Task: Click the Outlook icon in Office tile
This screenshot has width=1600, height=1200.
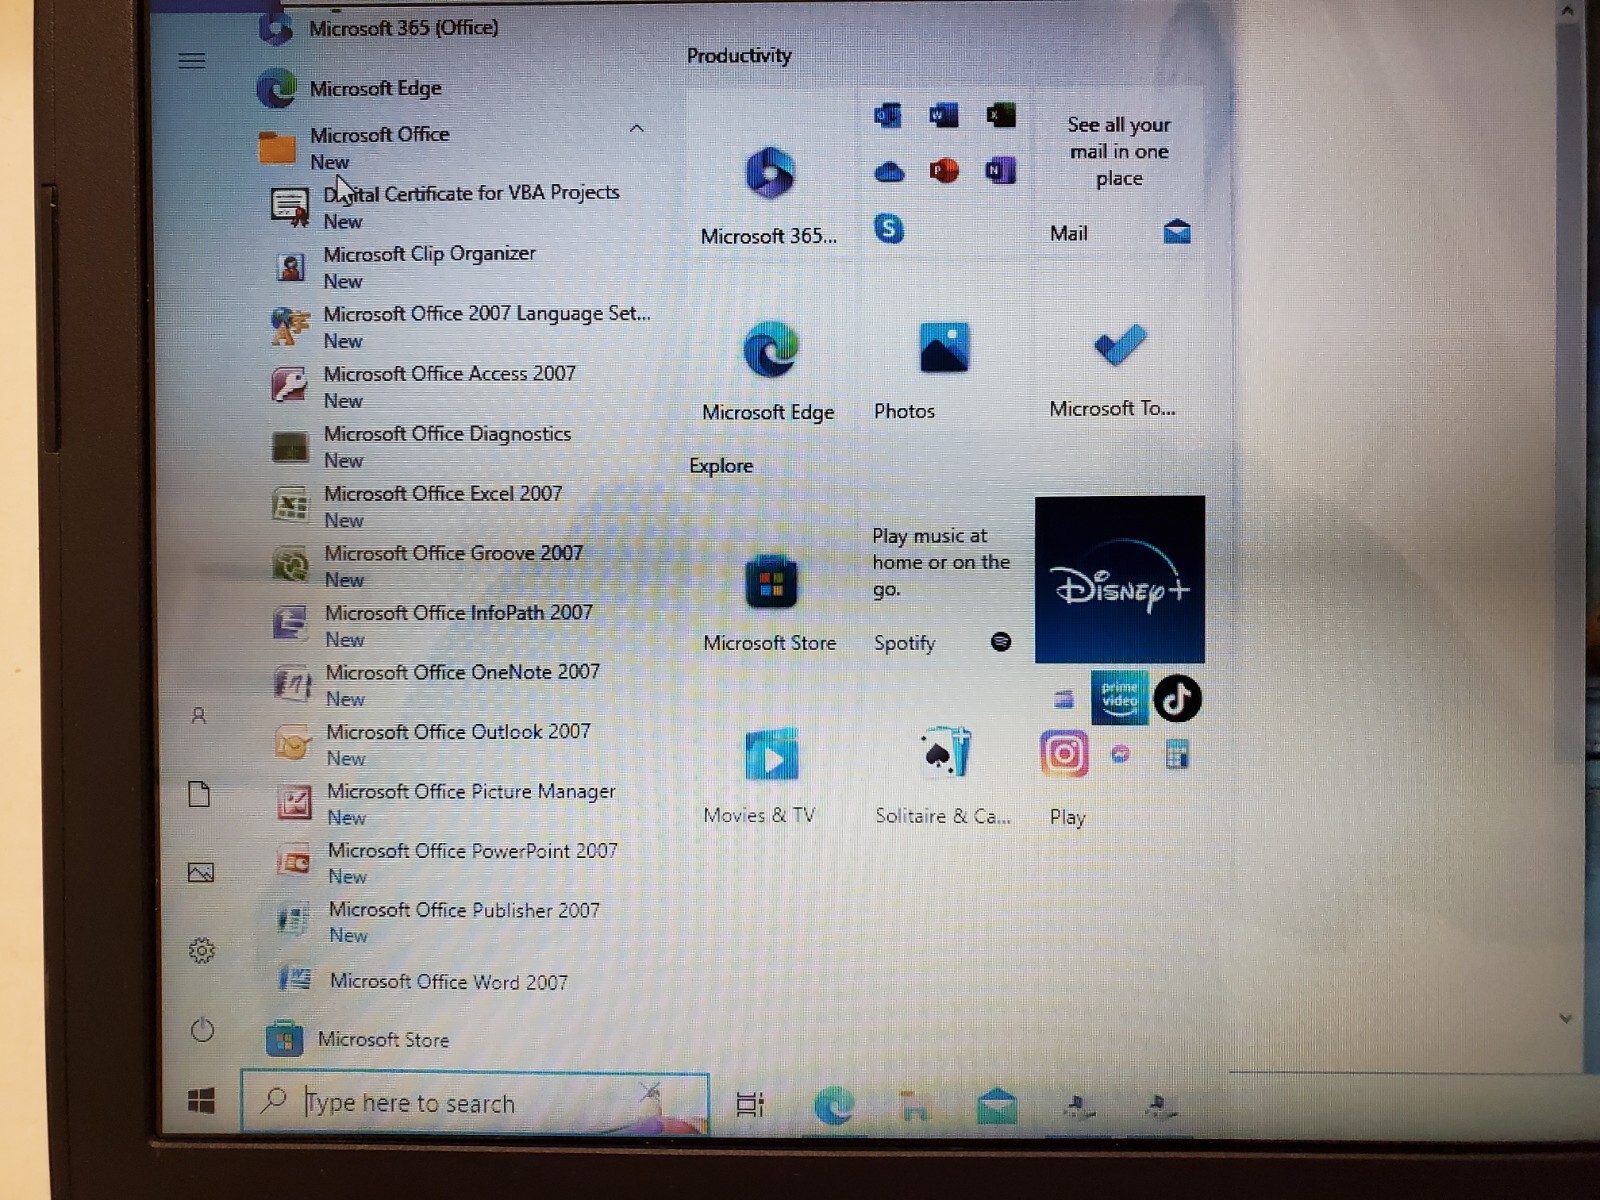Action: [x=888, y=116]
